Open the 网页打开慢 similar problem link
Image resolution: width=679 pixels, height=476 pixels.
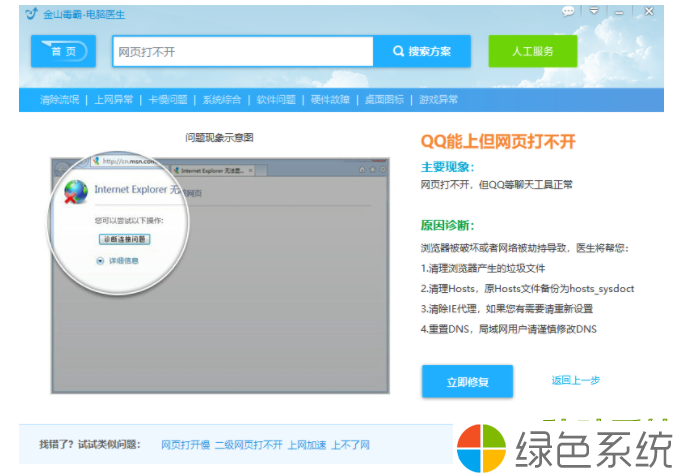(185, 445)
